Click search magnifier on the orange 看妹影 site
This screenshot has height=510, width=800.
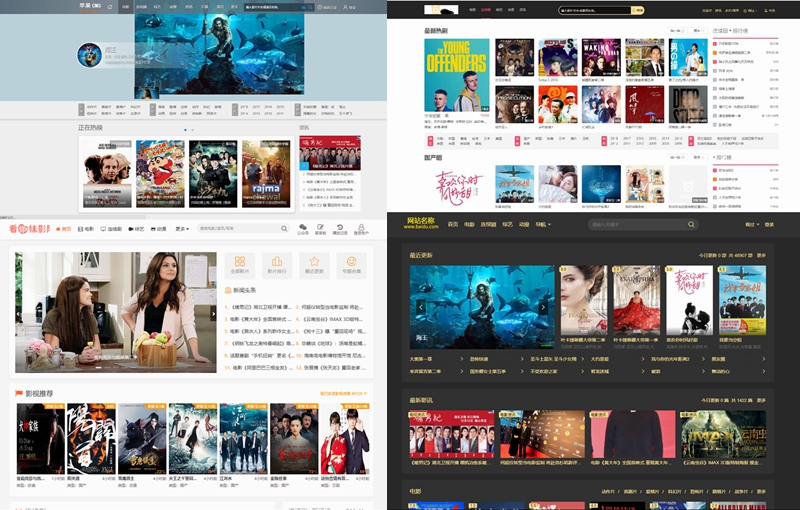284,228
